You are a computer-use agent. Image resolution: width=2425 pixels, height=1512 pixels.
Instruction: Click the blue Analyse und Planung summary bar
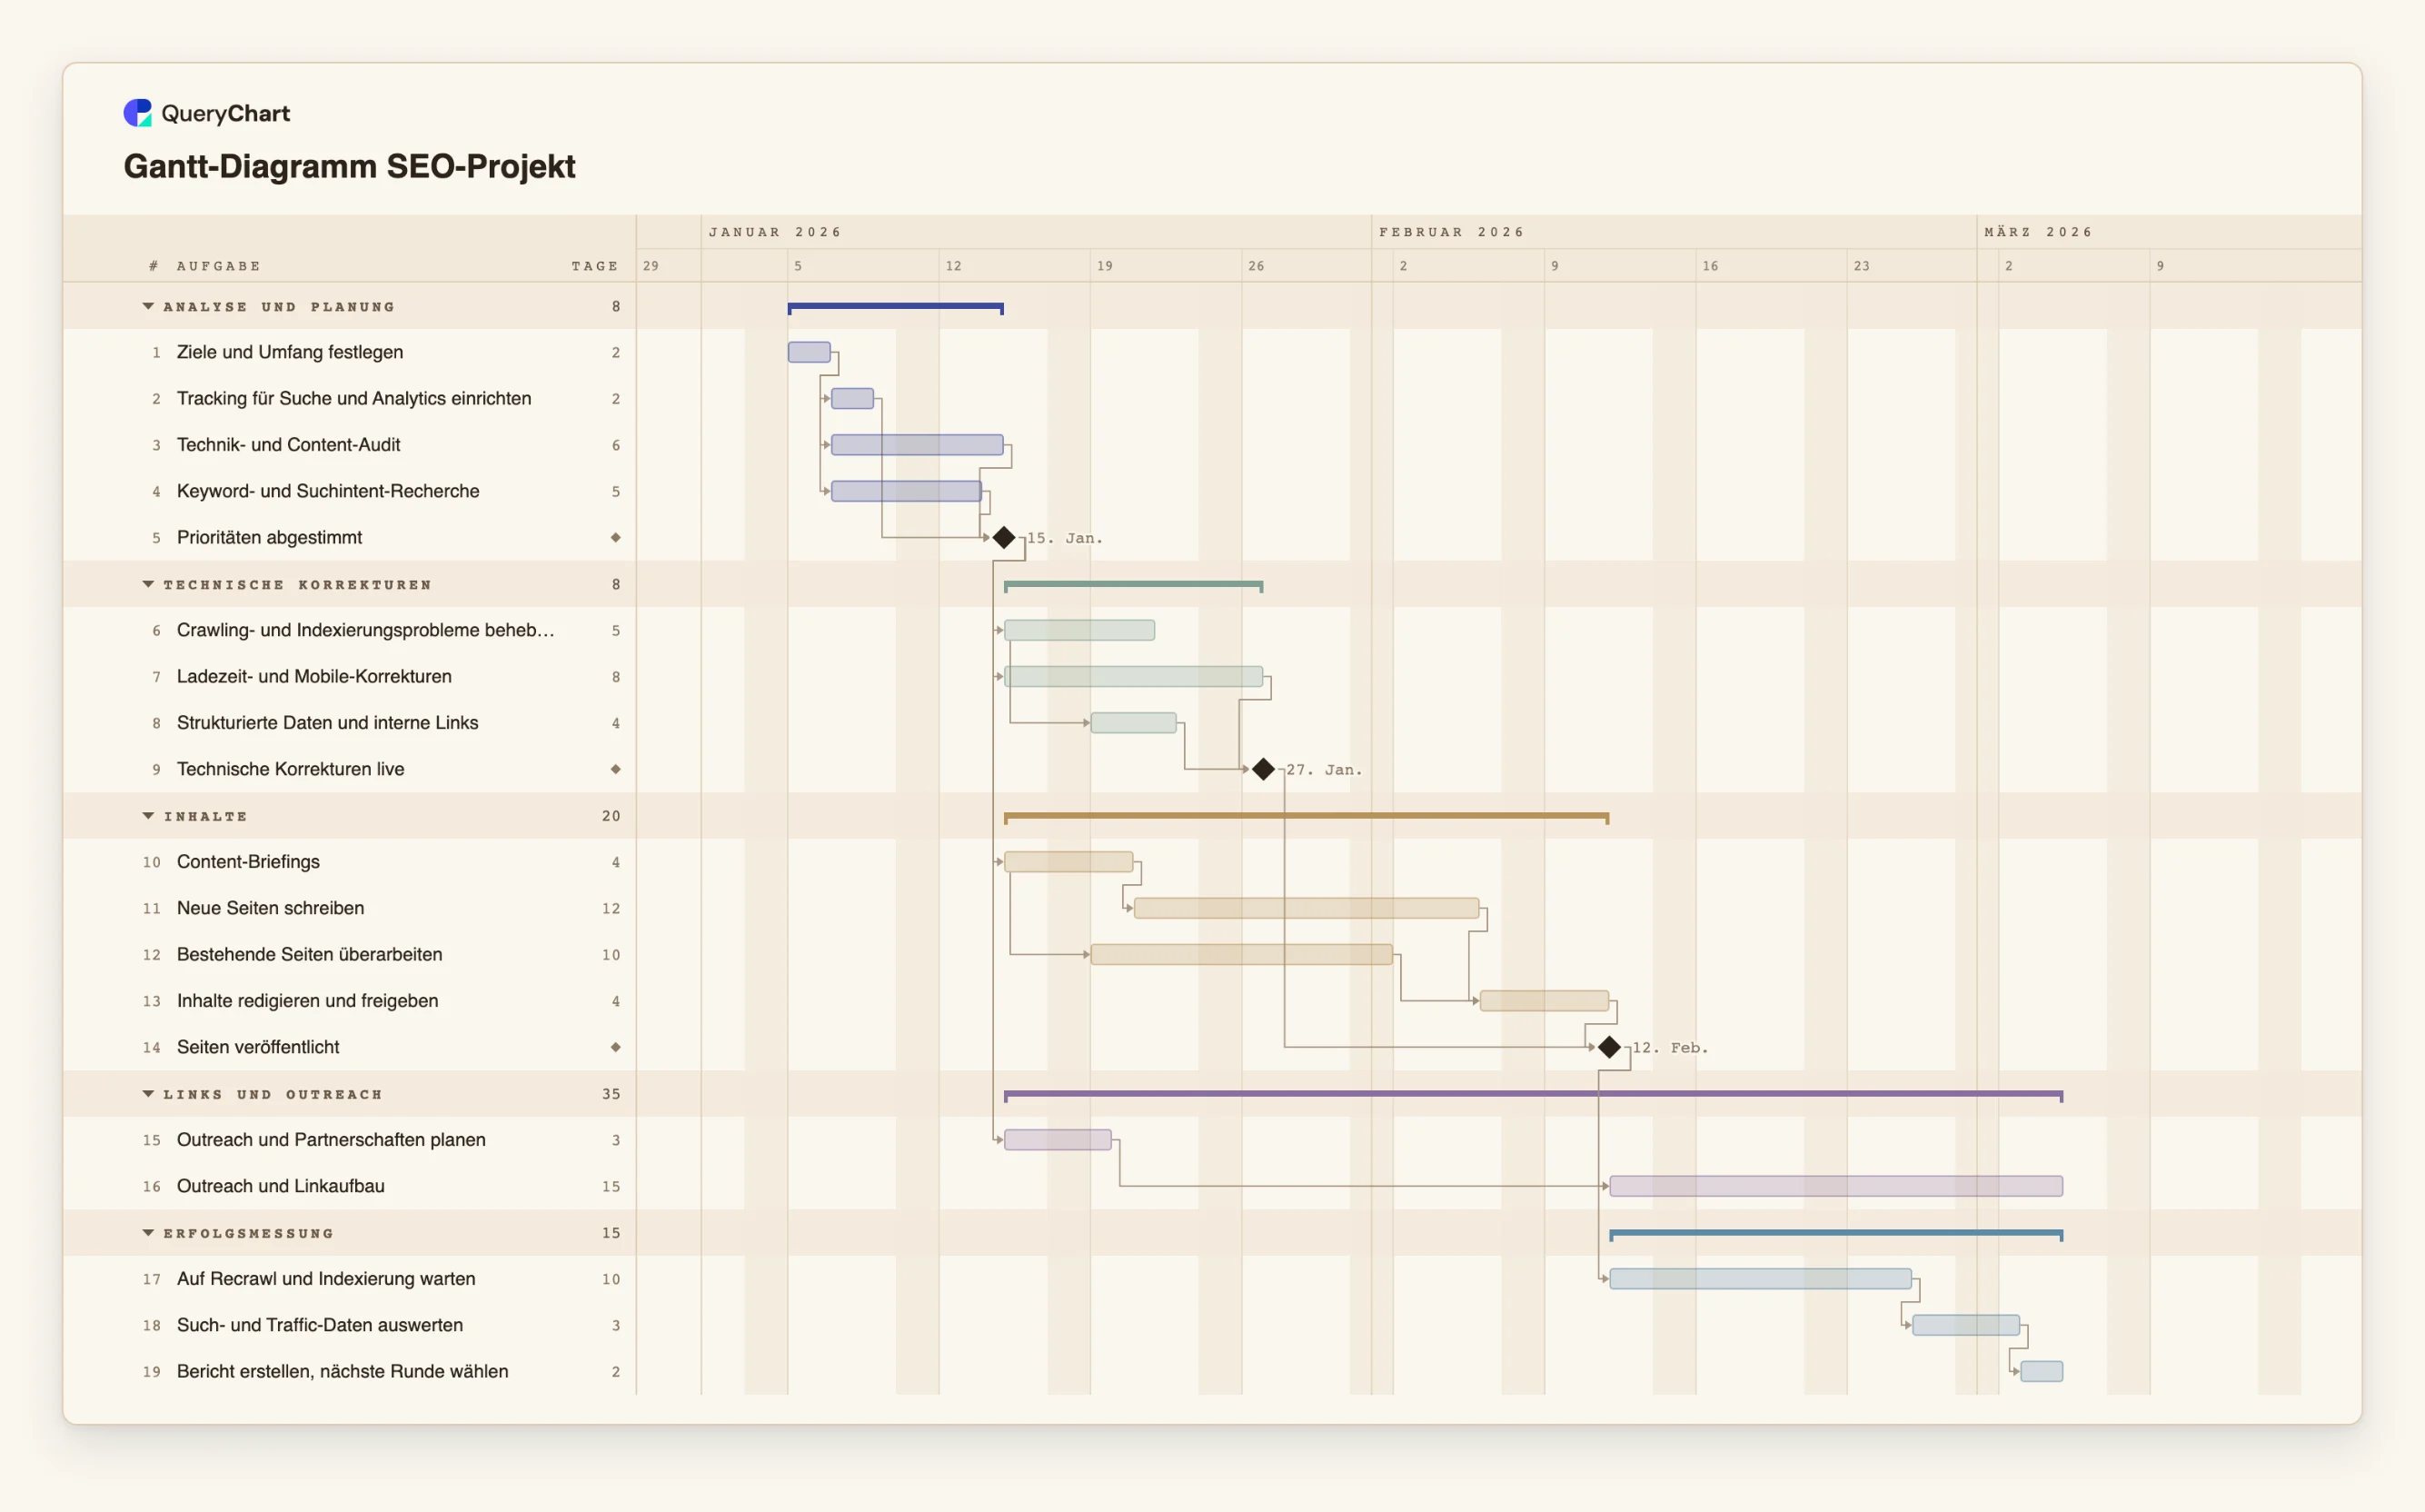[x=895, y=307]
